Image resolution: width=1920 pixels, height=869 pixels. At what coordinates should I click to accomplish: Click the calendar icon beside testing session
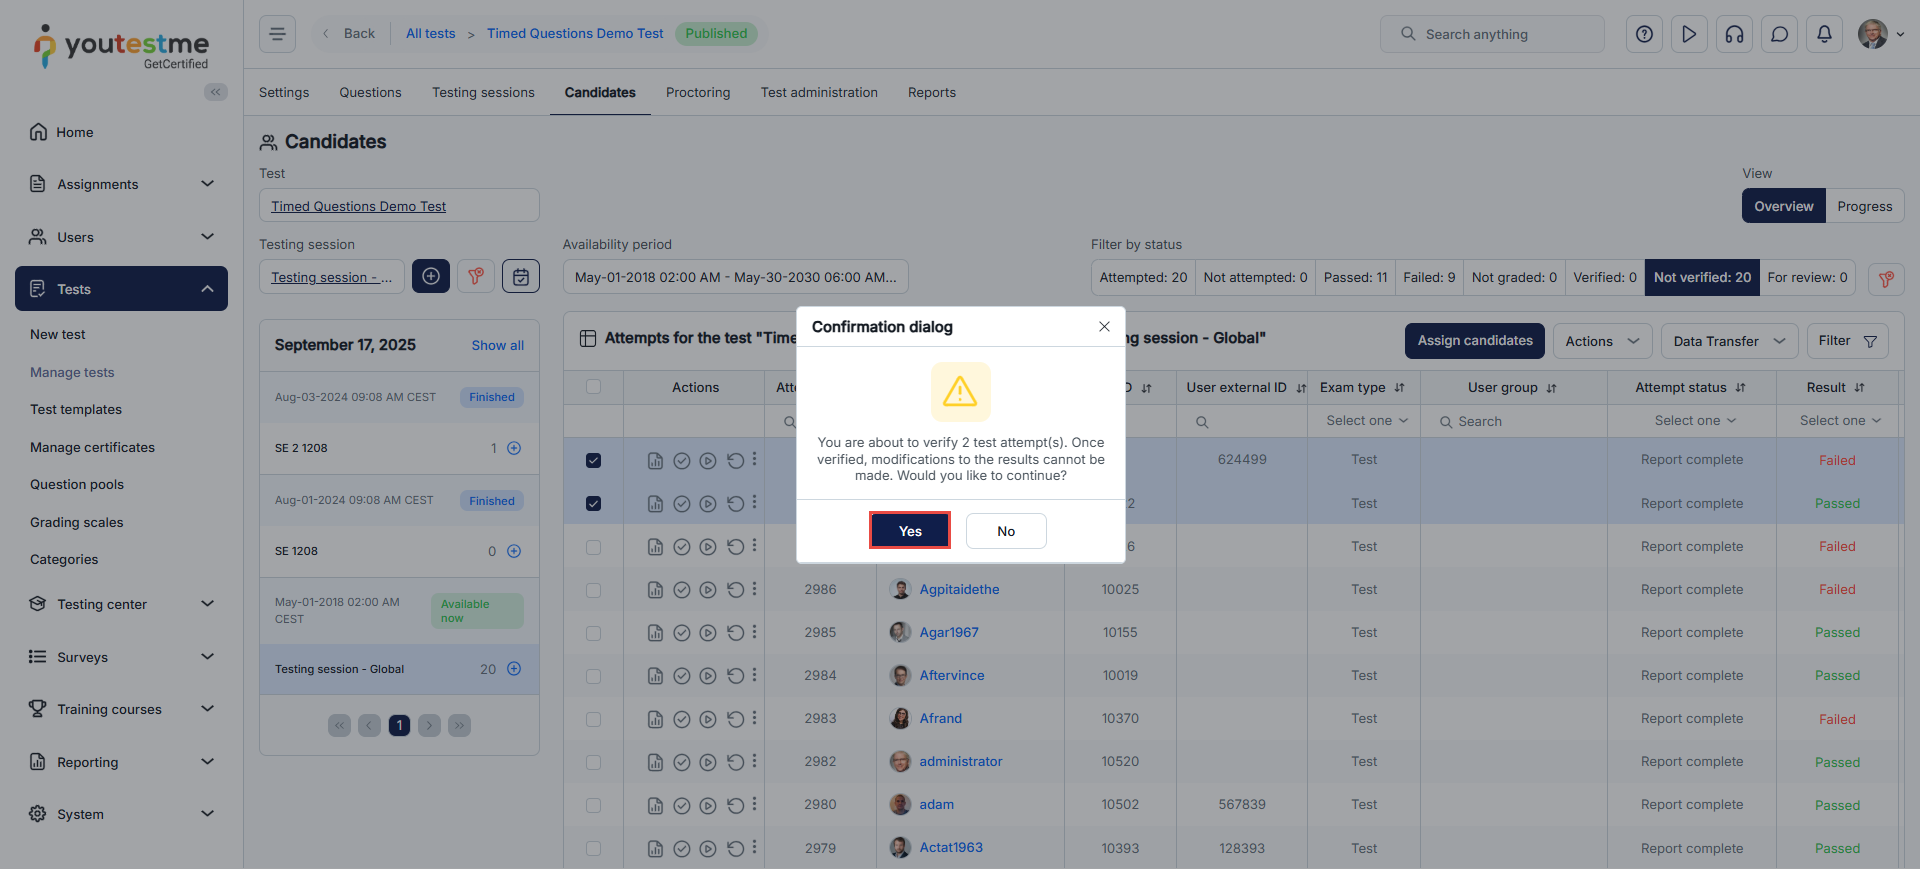pyautogui.click(x=521, y=277)
